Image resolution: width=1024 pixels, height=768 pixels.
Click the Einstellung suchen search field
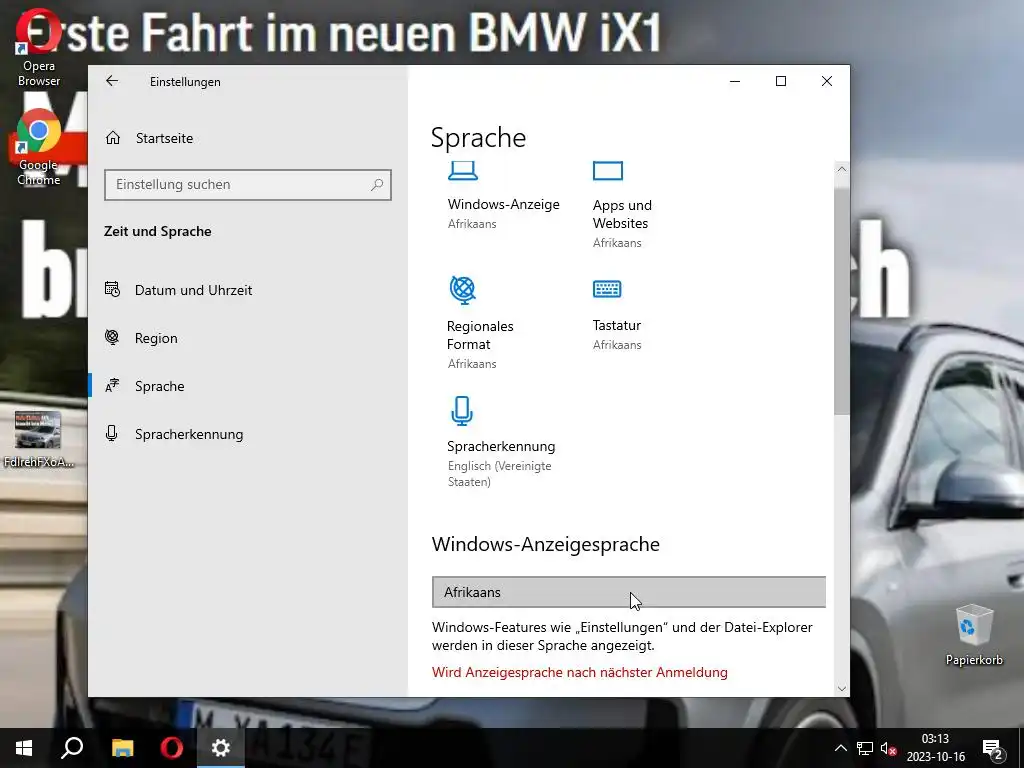point(248,185)
